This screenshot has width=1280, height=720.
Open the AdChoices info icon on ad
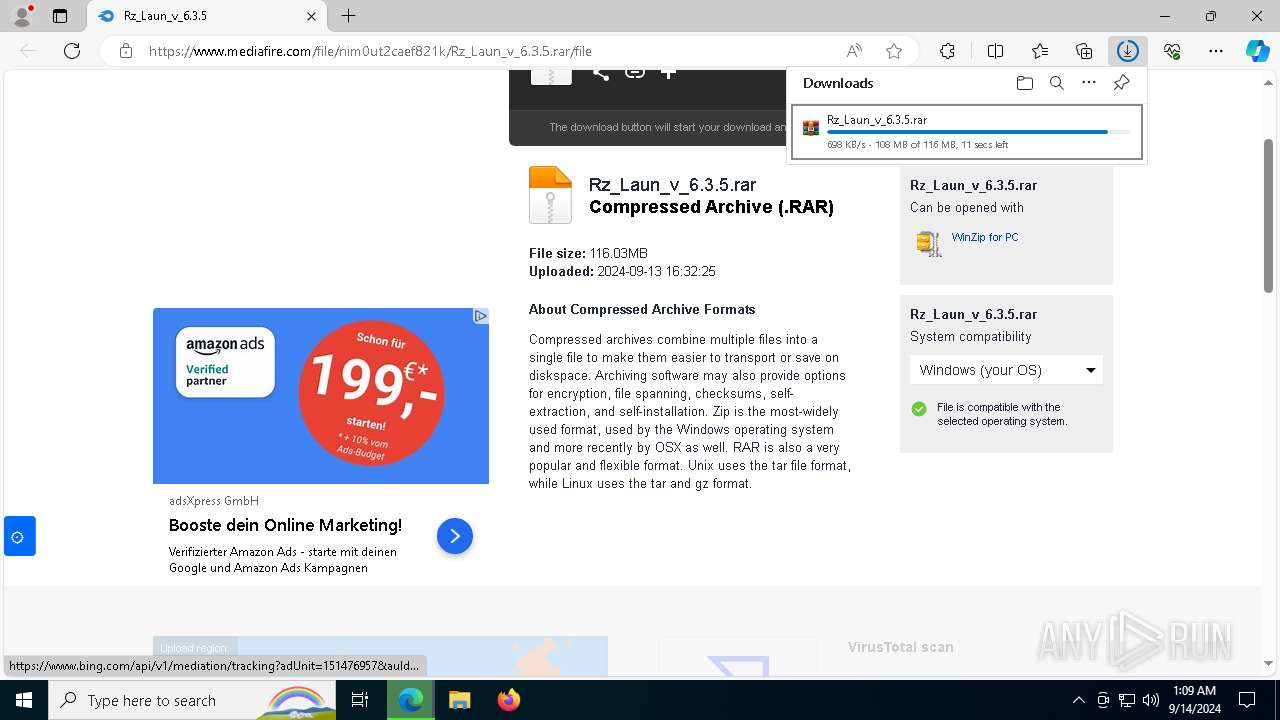pos(480,316)
